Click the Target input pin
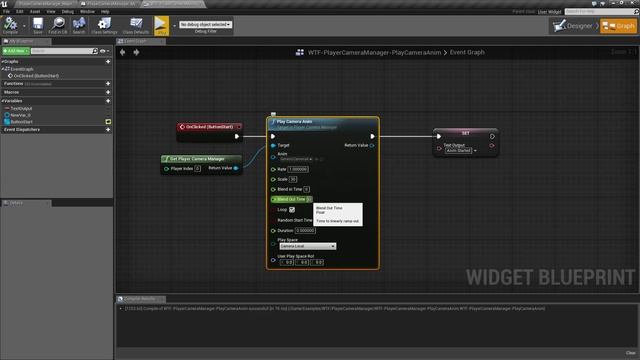 (x=273, y=145)
